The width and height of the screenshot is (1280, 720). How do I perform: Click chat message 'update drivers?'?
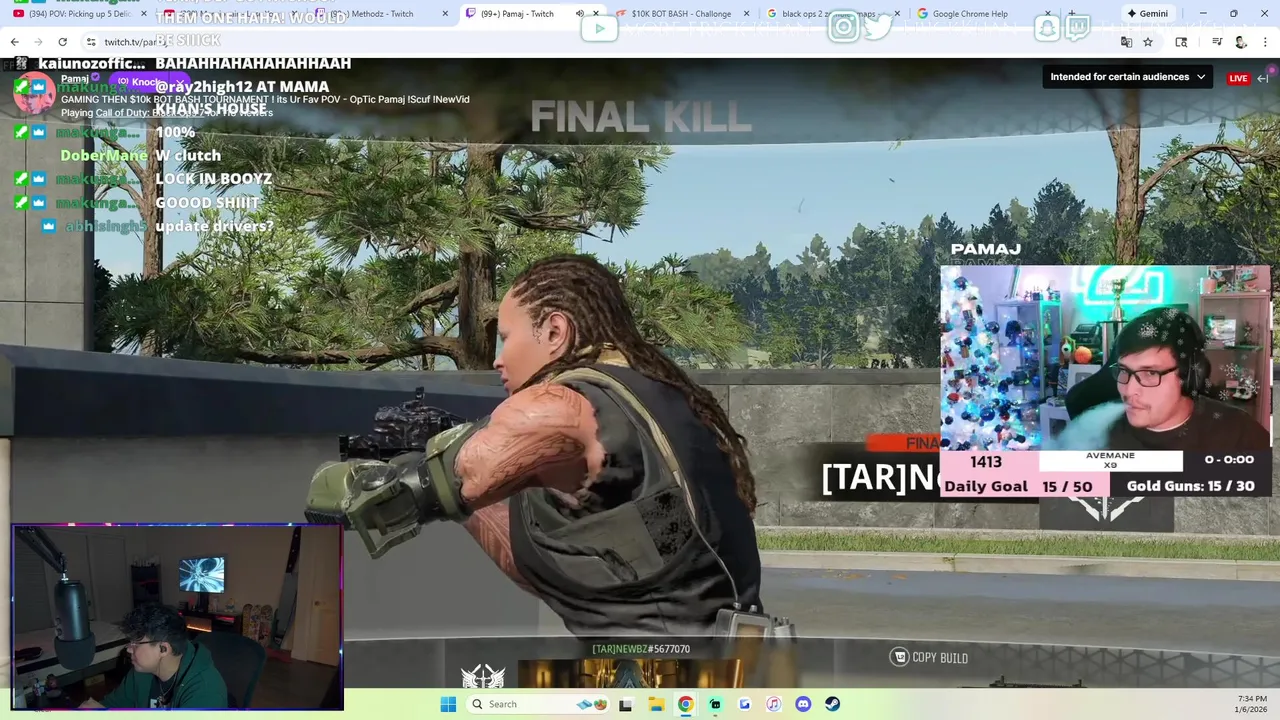click(x=214, y=226)
